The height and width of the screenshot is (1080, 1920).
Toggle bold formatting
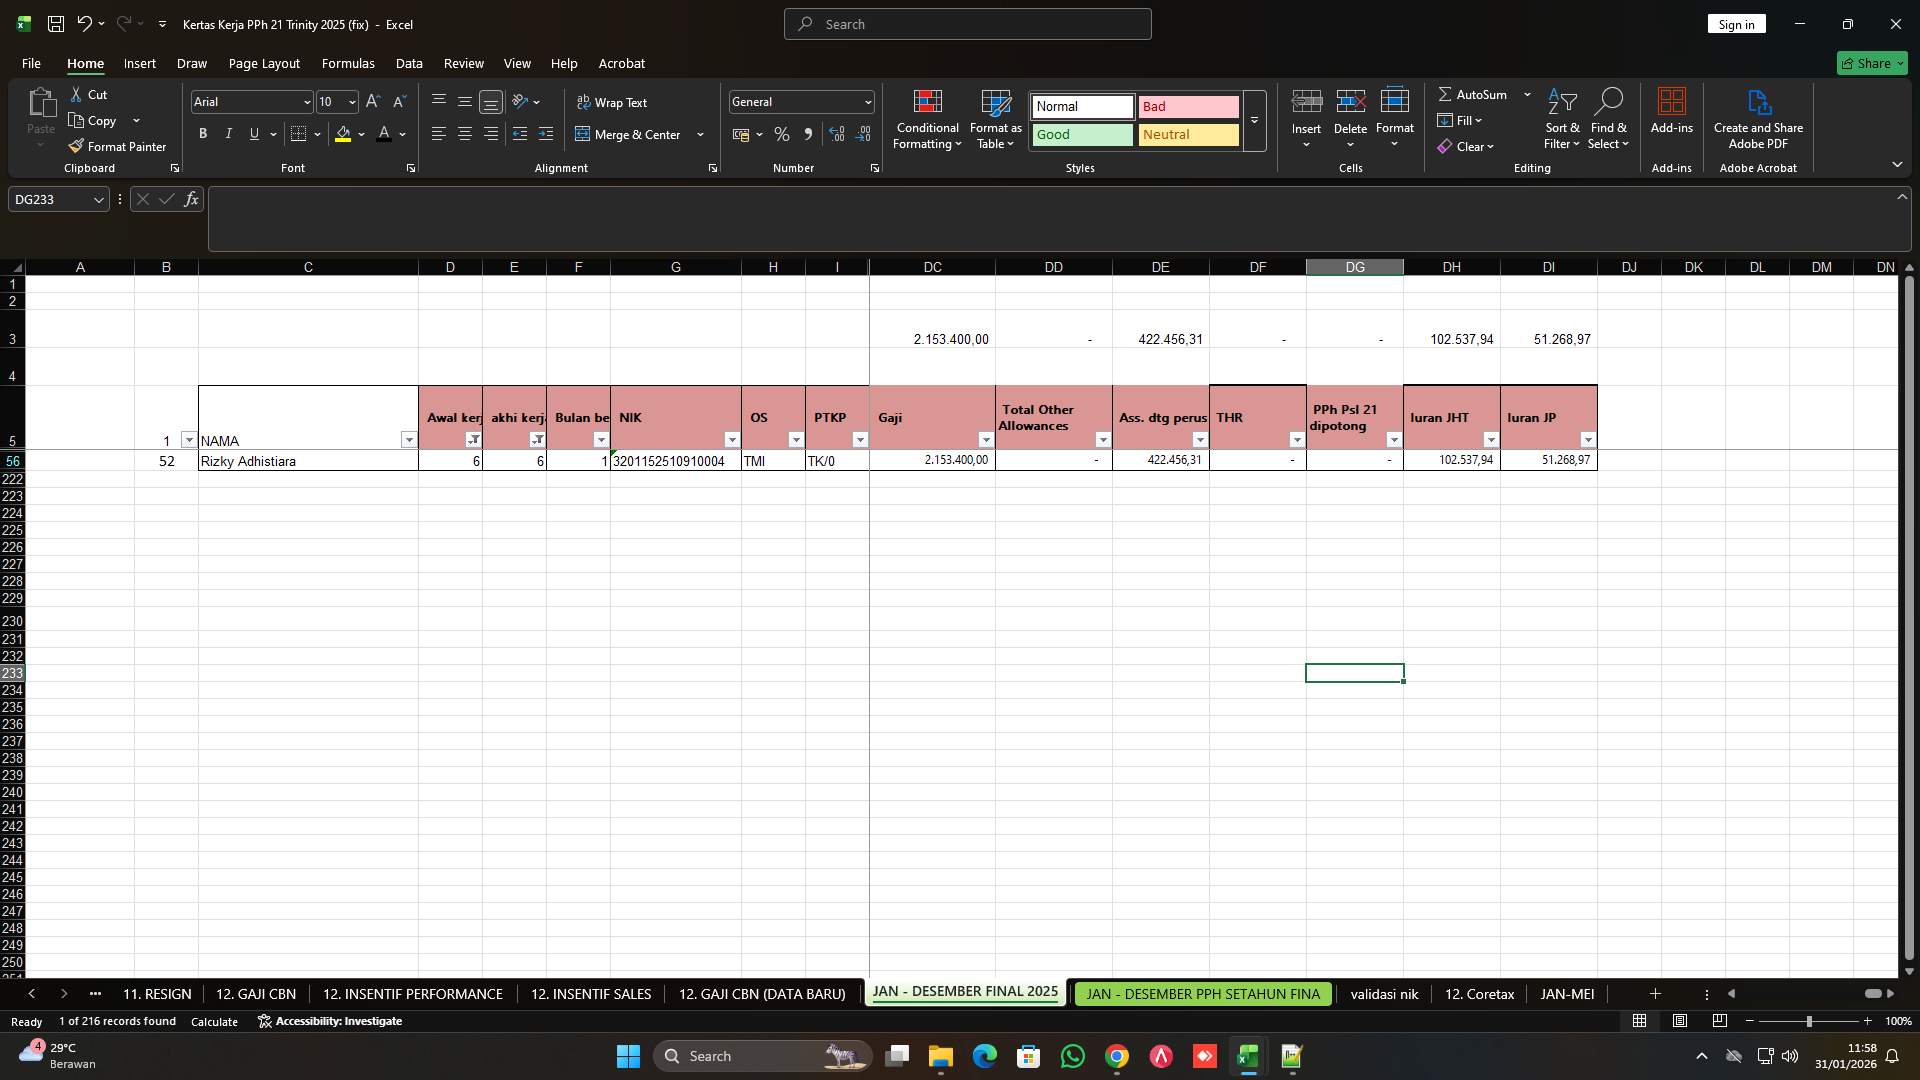pos(202,133)
